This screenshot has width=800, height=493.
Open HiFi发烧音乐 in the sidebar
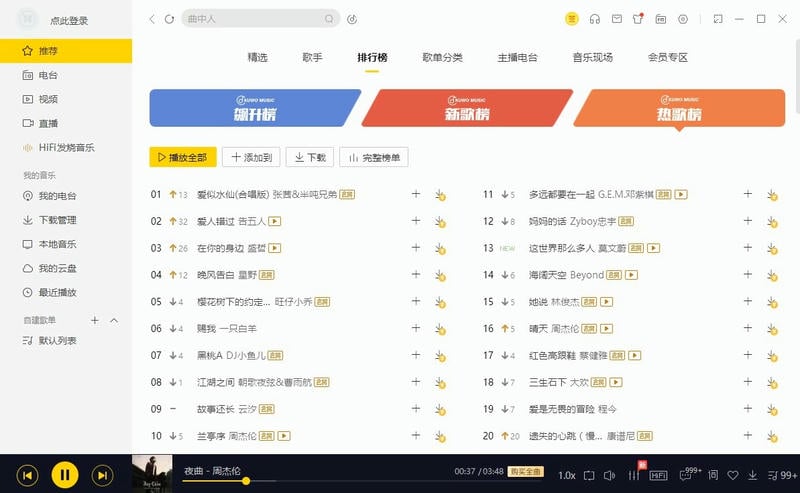[66, 147]
